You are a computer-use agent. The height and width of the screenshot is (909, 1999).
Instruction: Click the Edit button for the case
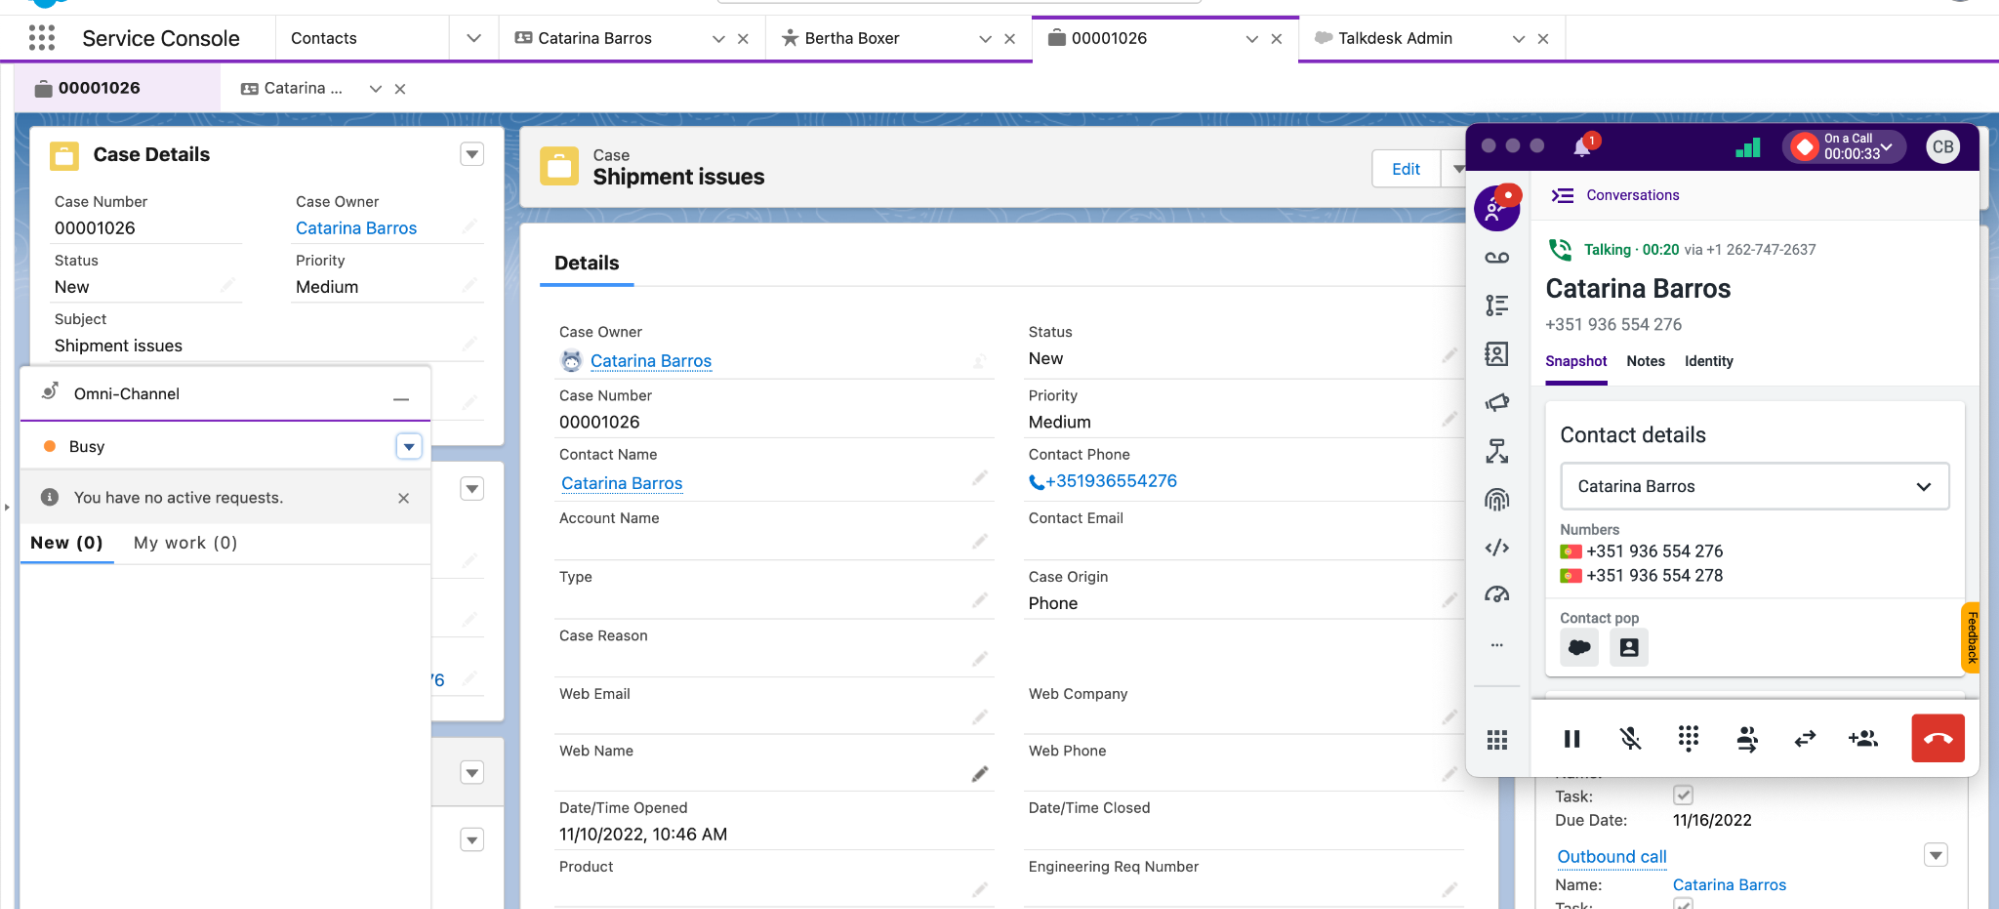pos(1406,169)
